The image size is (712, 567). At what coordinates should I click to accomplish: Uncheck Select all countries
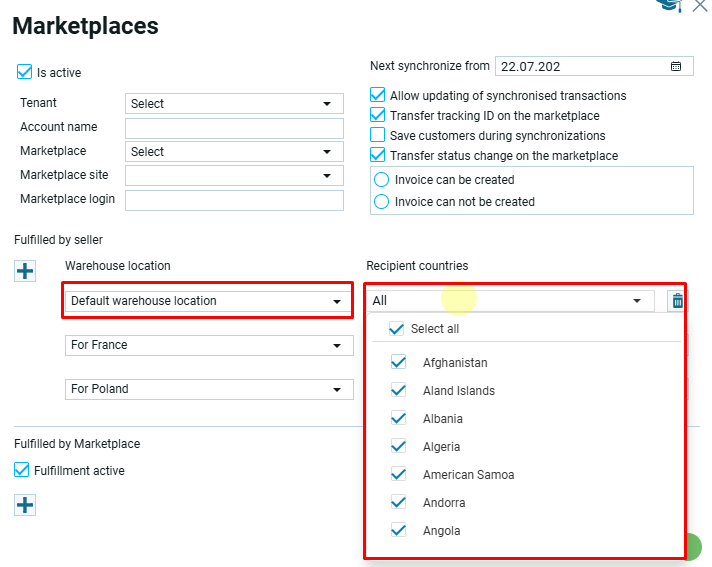coord(397,328)
